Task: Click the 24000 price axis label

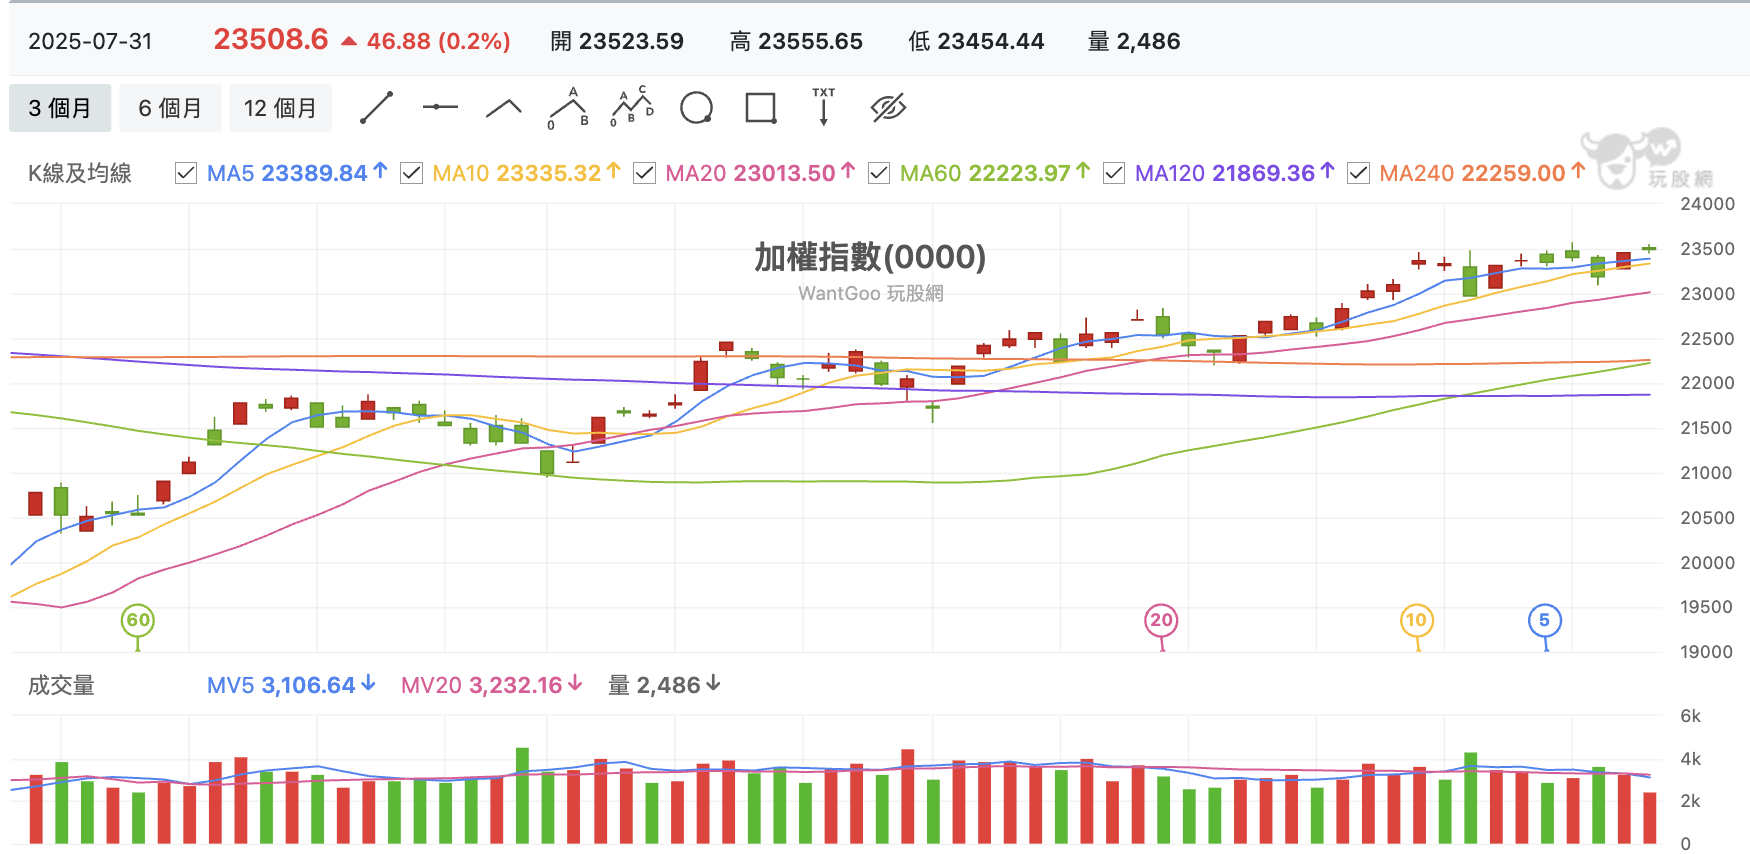Action: pos(1707,204)
